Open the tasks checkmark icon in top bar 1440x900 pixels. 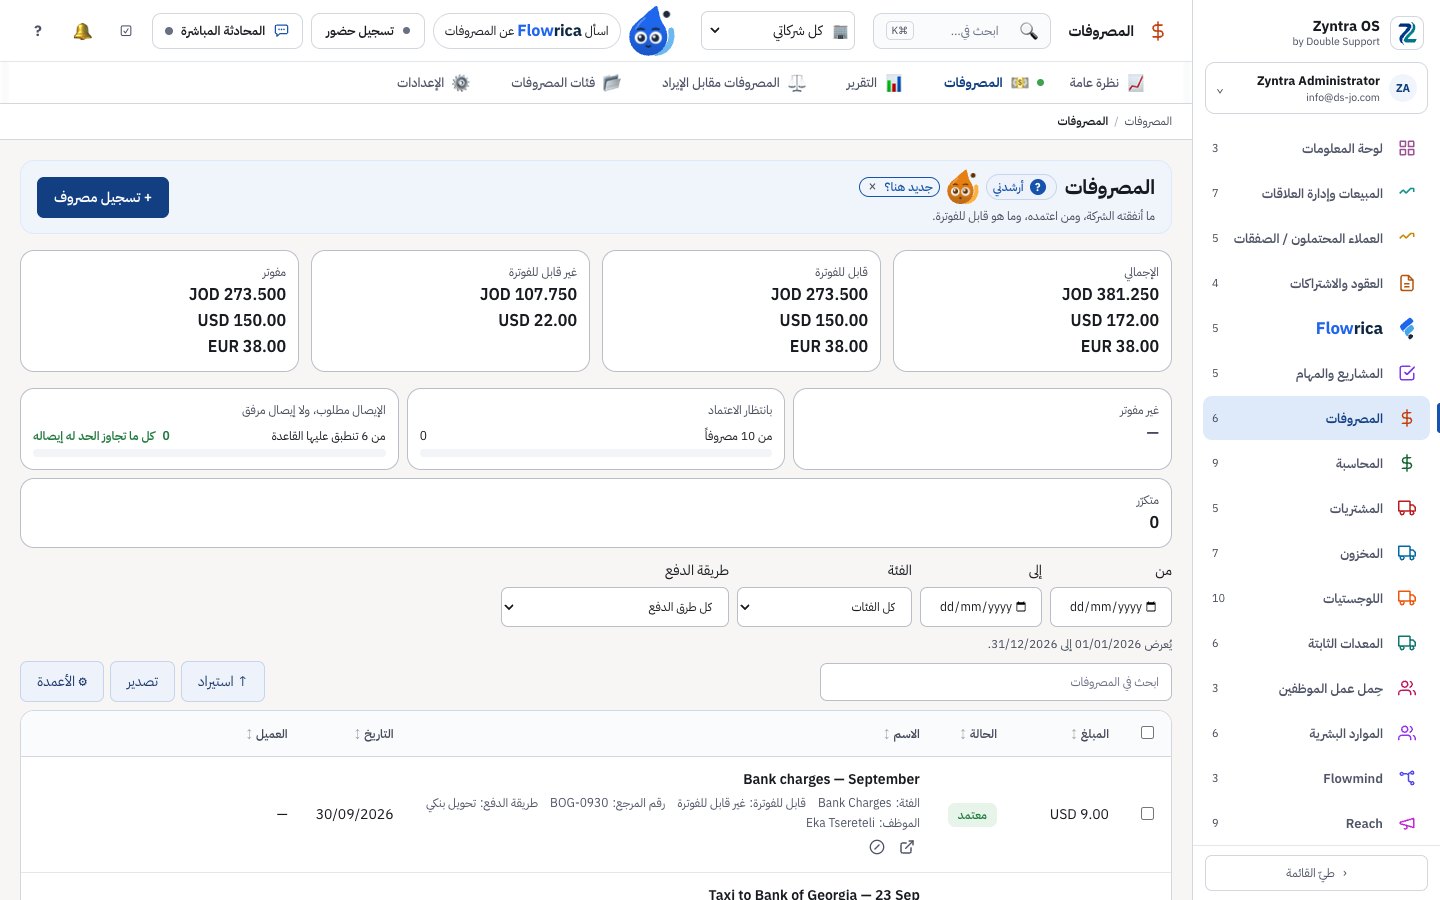(x=126, y=31)
